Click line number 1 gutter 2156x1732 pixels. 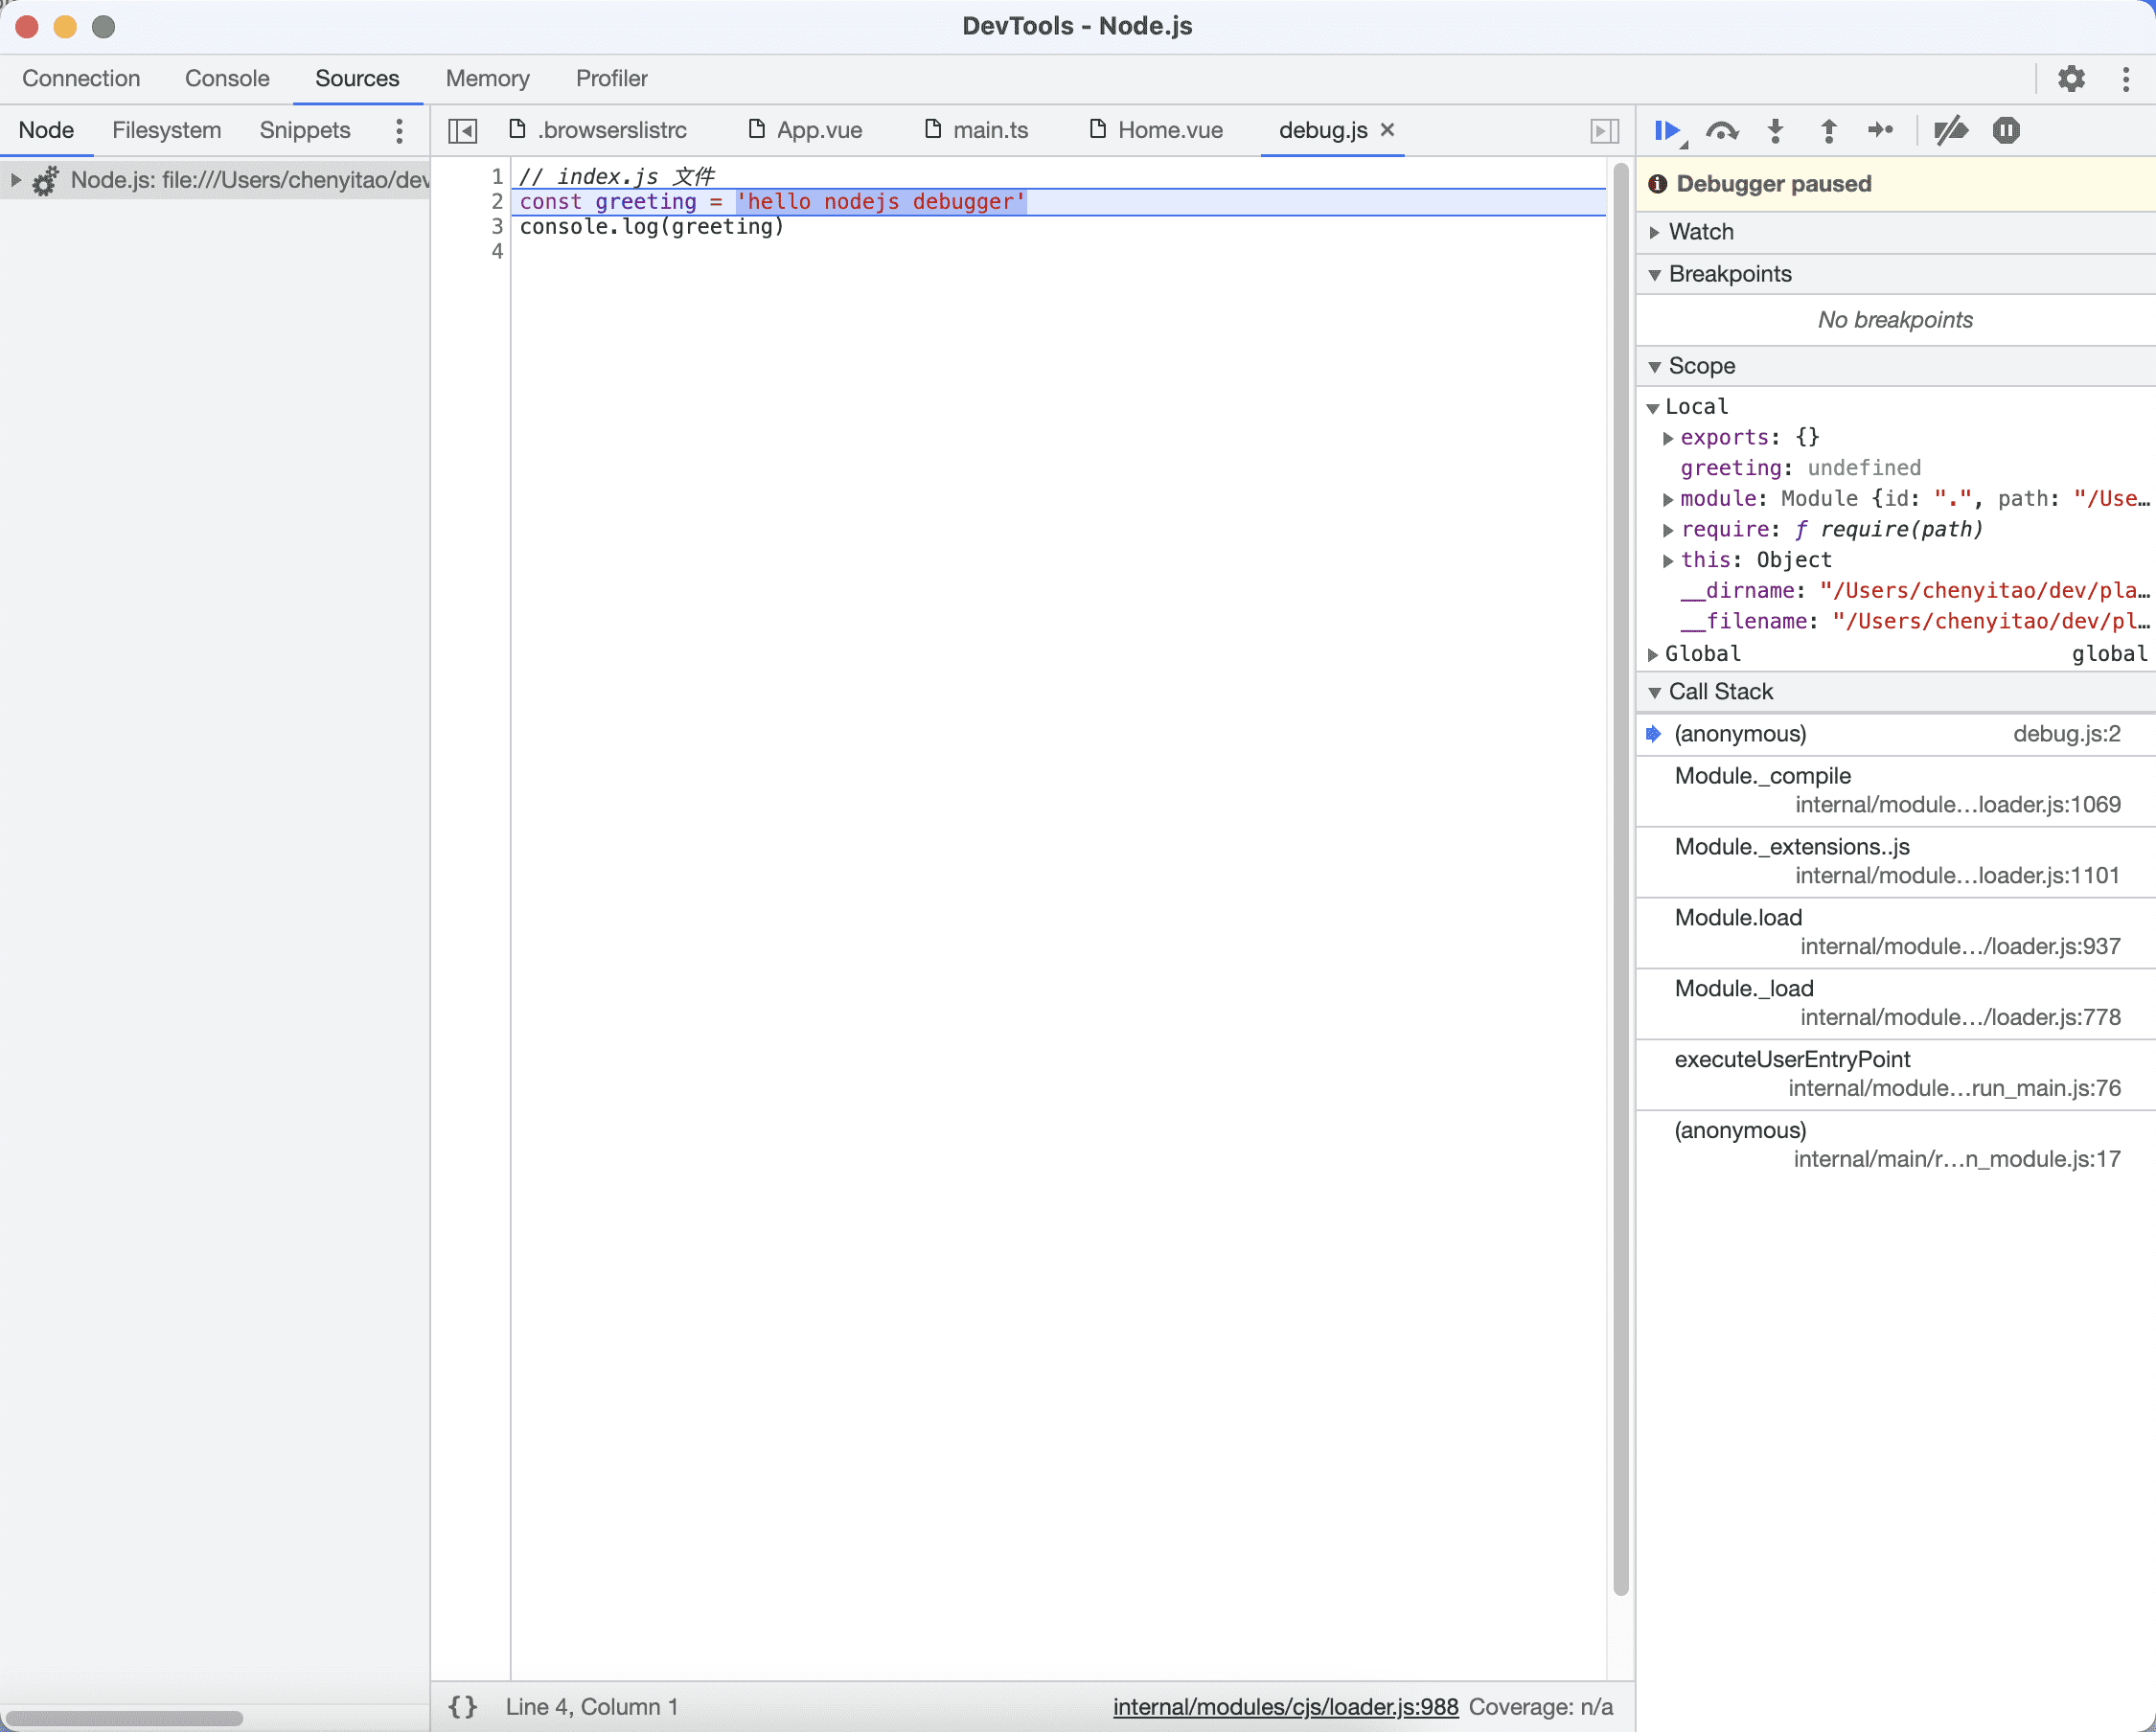496,177
